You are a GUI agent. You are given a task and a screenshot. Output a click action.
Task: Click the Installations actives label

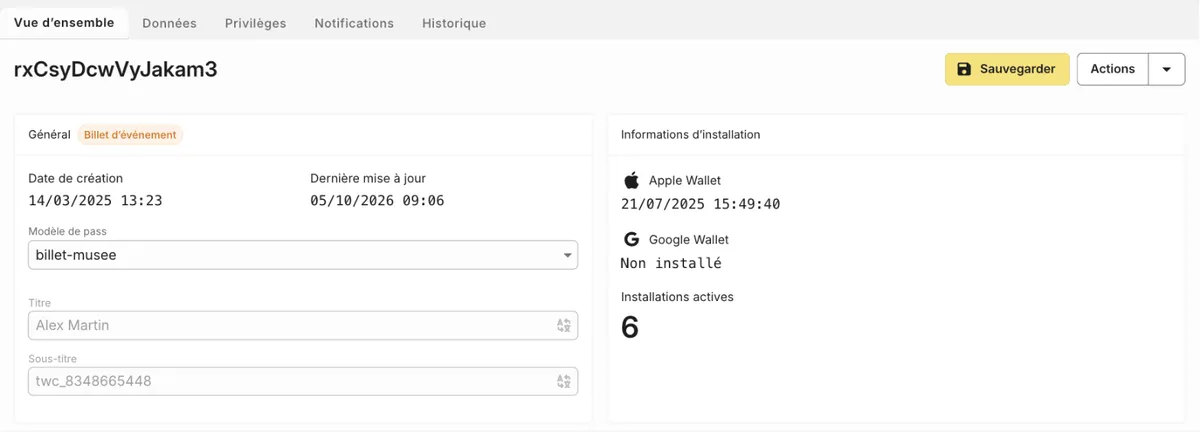677,297
